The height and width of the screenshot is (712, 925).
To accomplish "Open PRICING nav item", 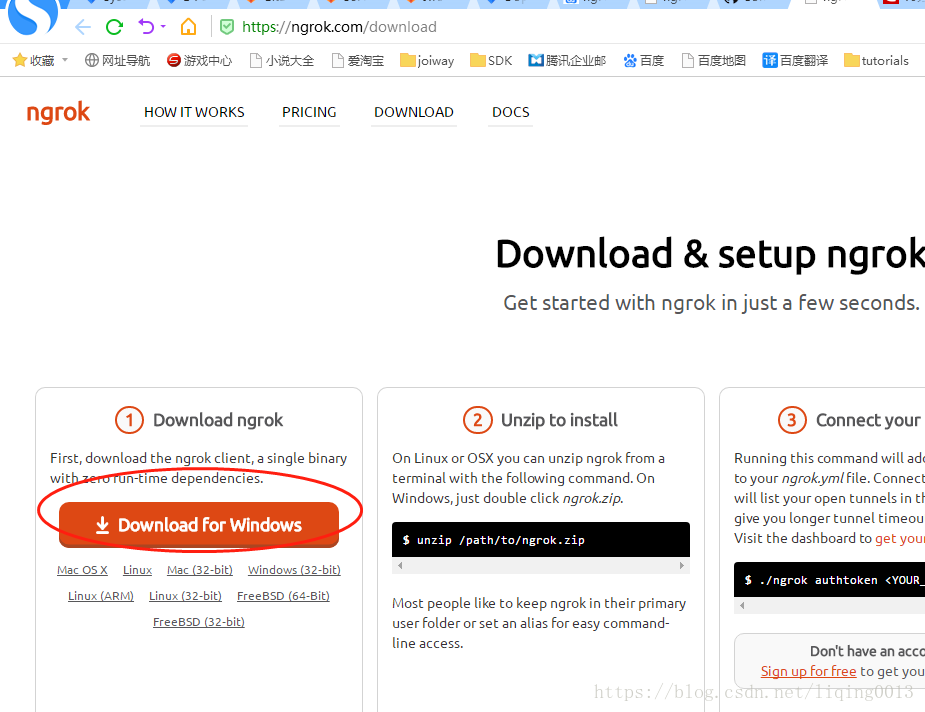I will point(309,112).
